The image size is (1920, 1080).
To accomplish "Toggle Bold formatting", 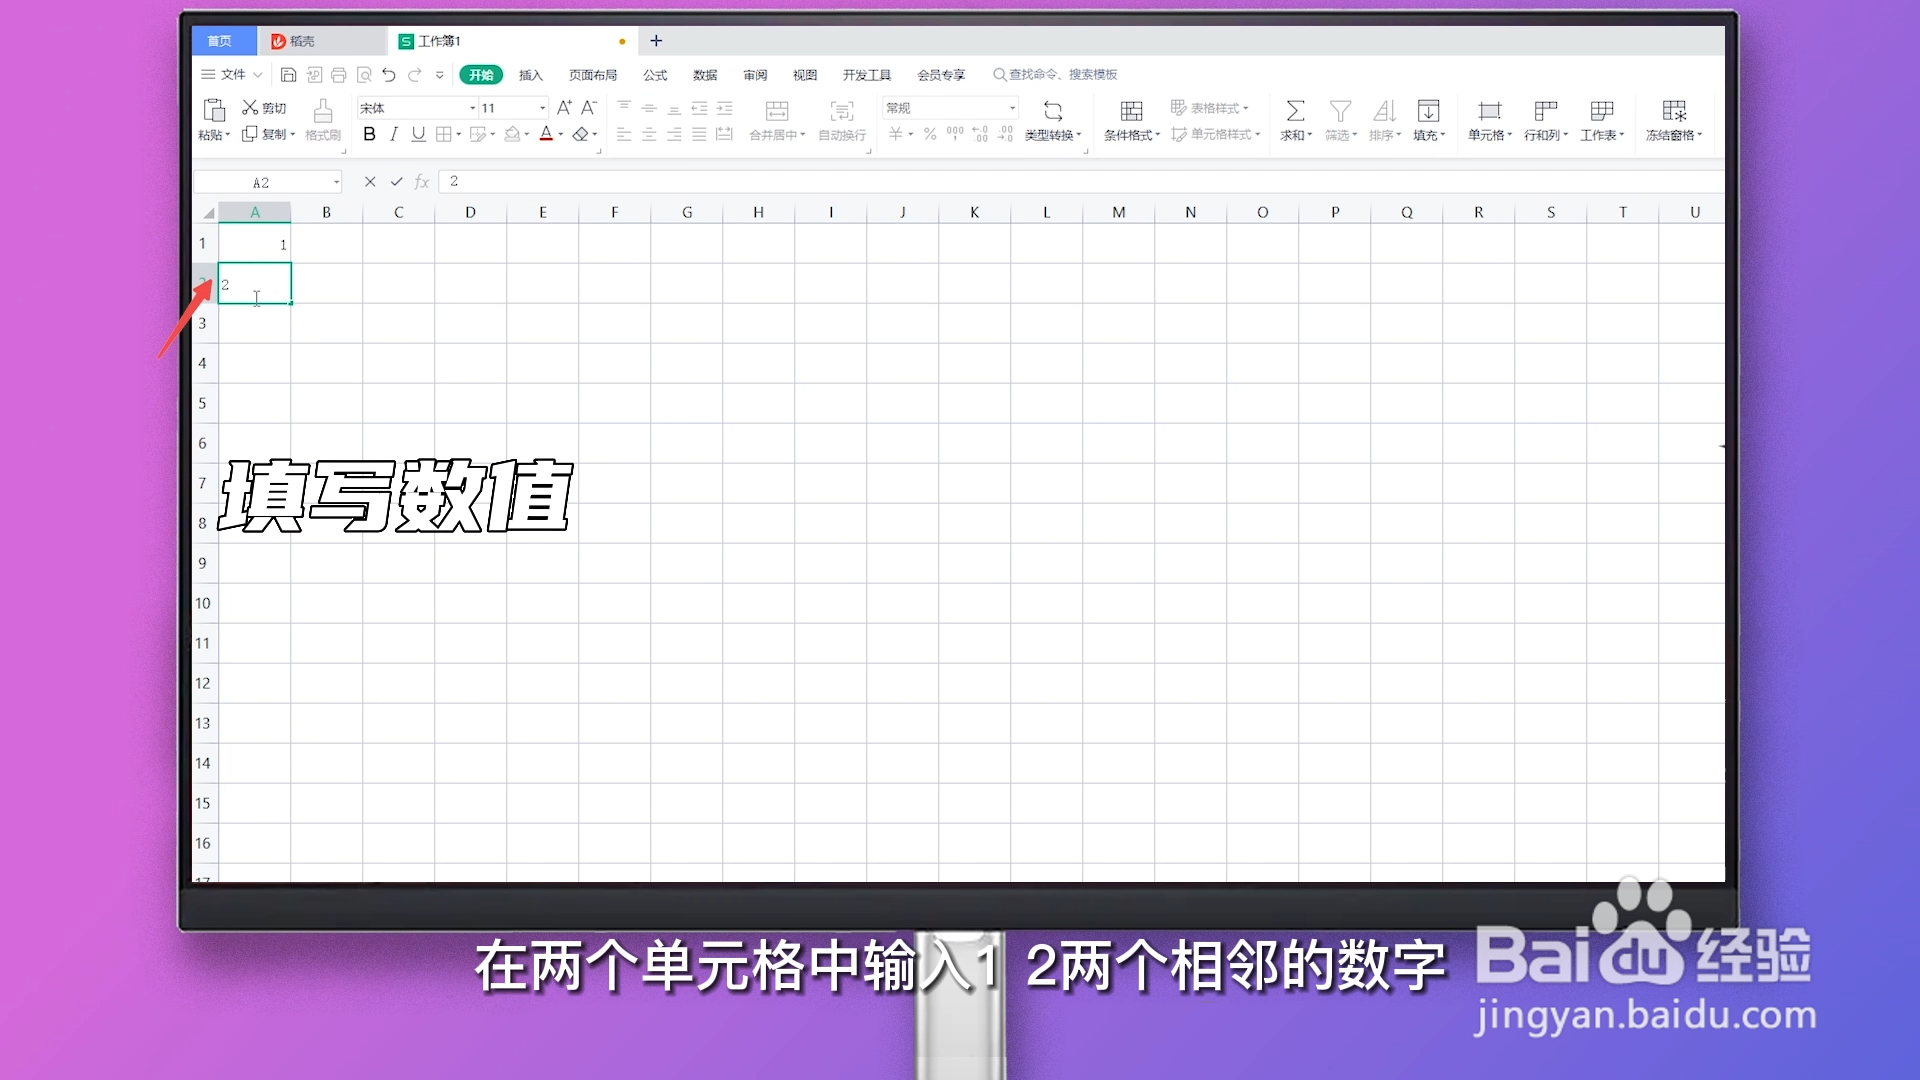I will tap(369, 134).
